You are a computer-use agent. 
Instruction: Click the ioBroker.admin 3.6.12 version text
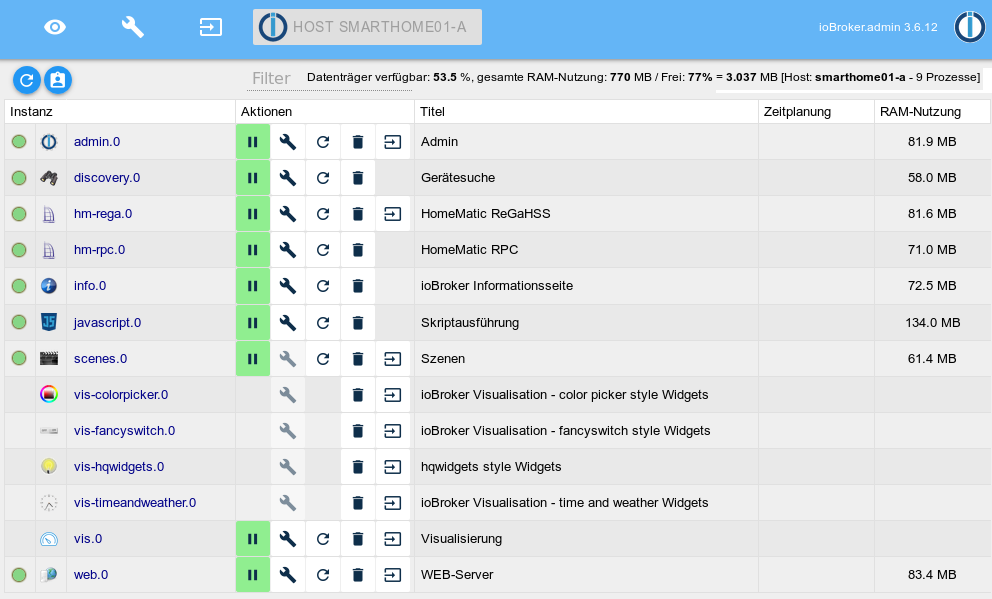point(878,27)
